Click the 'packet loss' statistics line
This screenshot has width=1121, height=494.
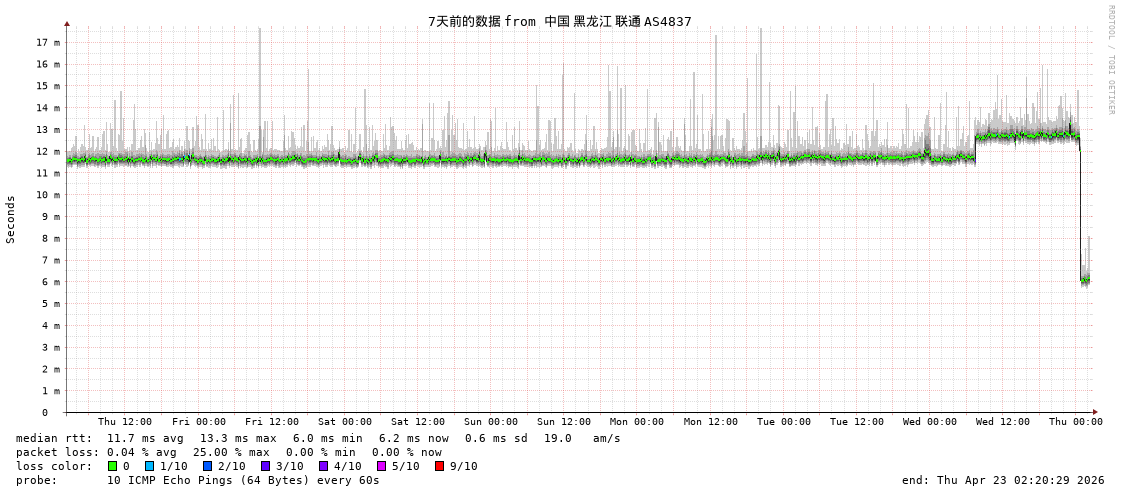(x=229, y=452)
